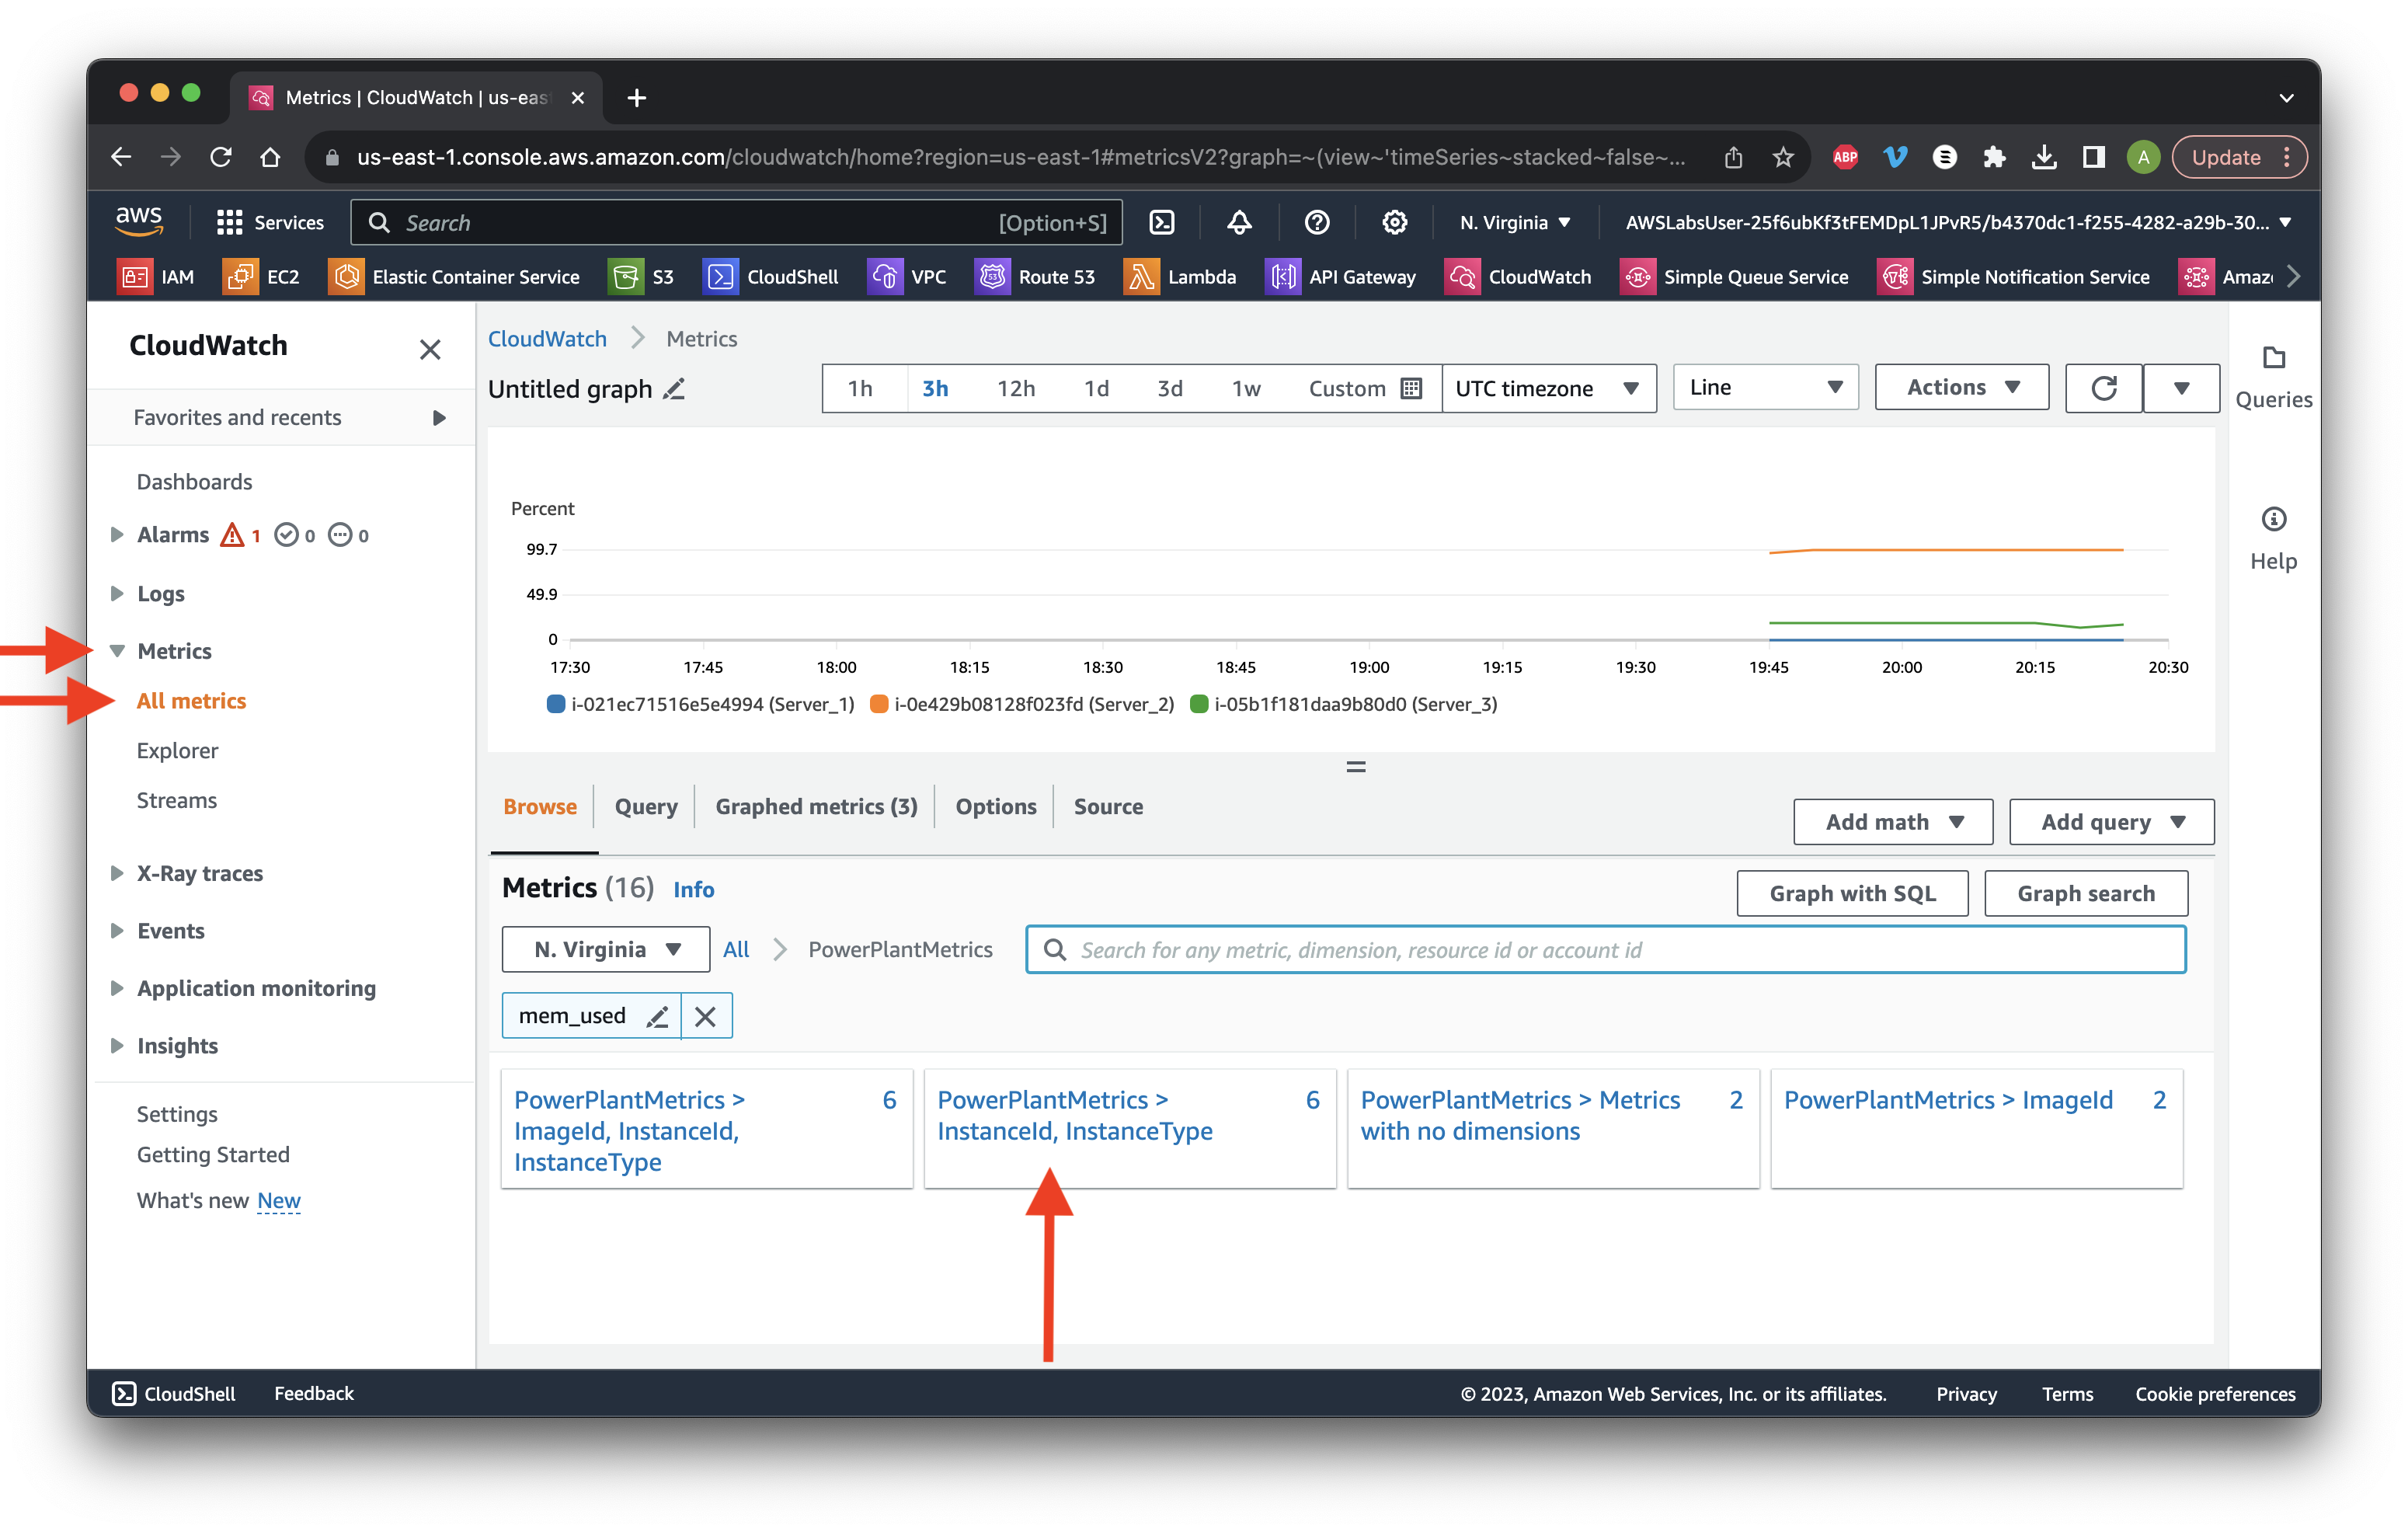Open the AWS Services grid menu

[x=270, y=222]
